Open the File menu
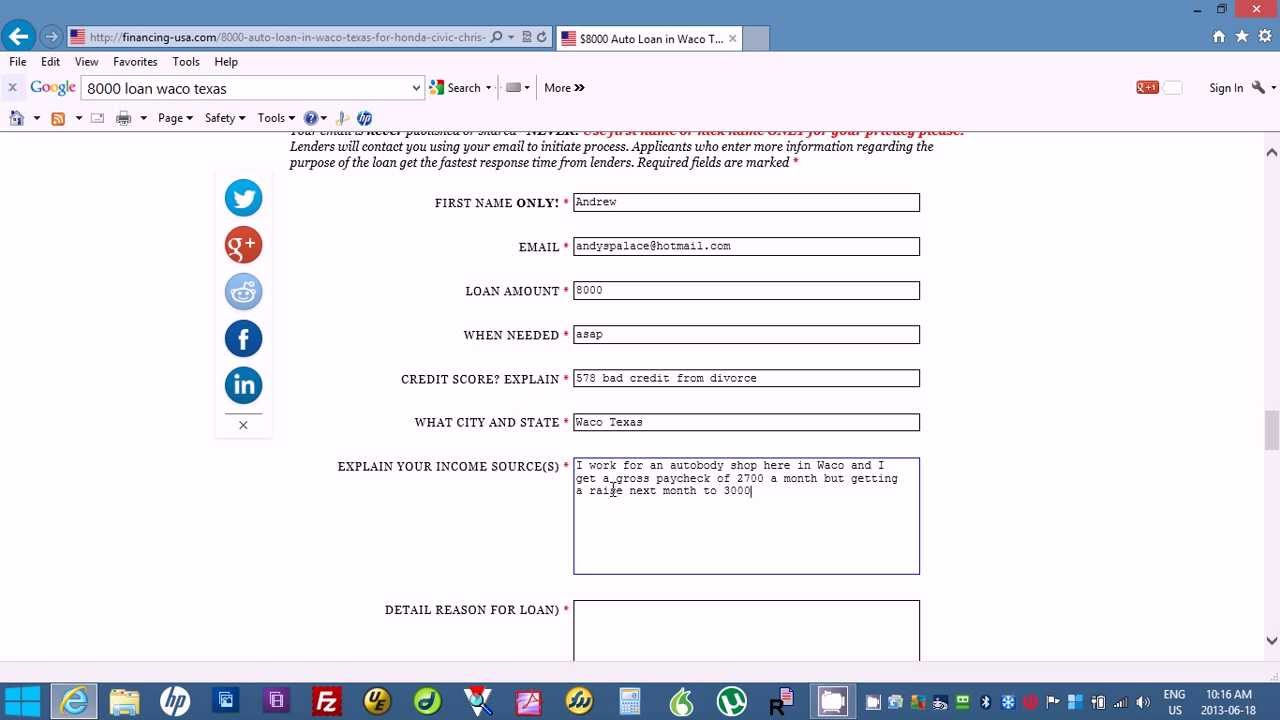 click(x=18, y=62)
